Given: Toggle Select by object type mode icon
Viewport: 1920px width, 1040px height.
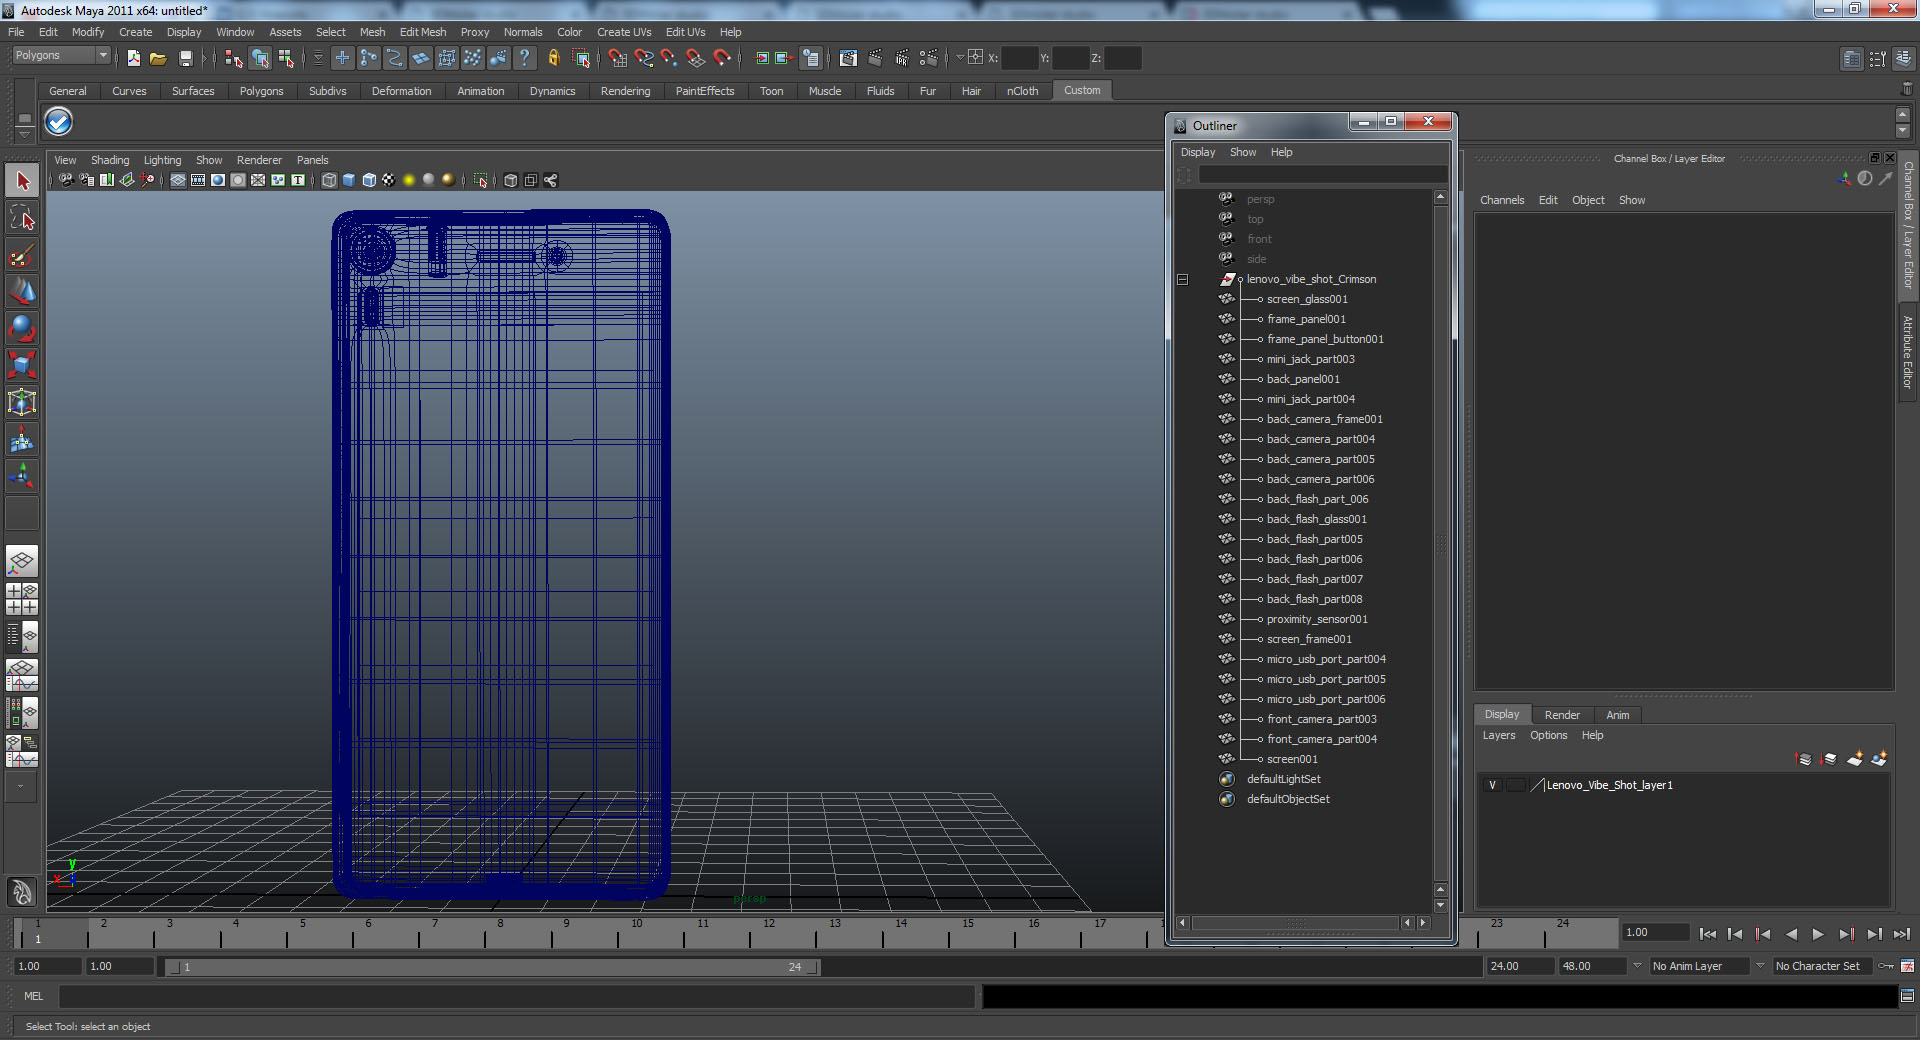Looking at the screenshot, I should coord(260,58).
